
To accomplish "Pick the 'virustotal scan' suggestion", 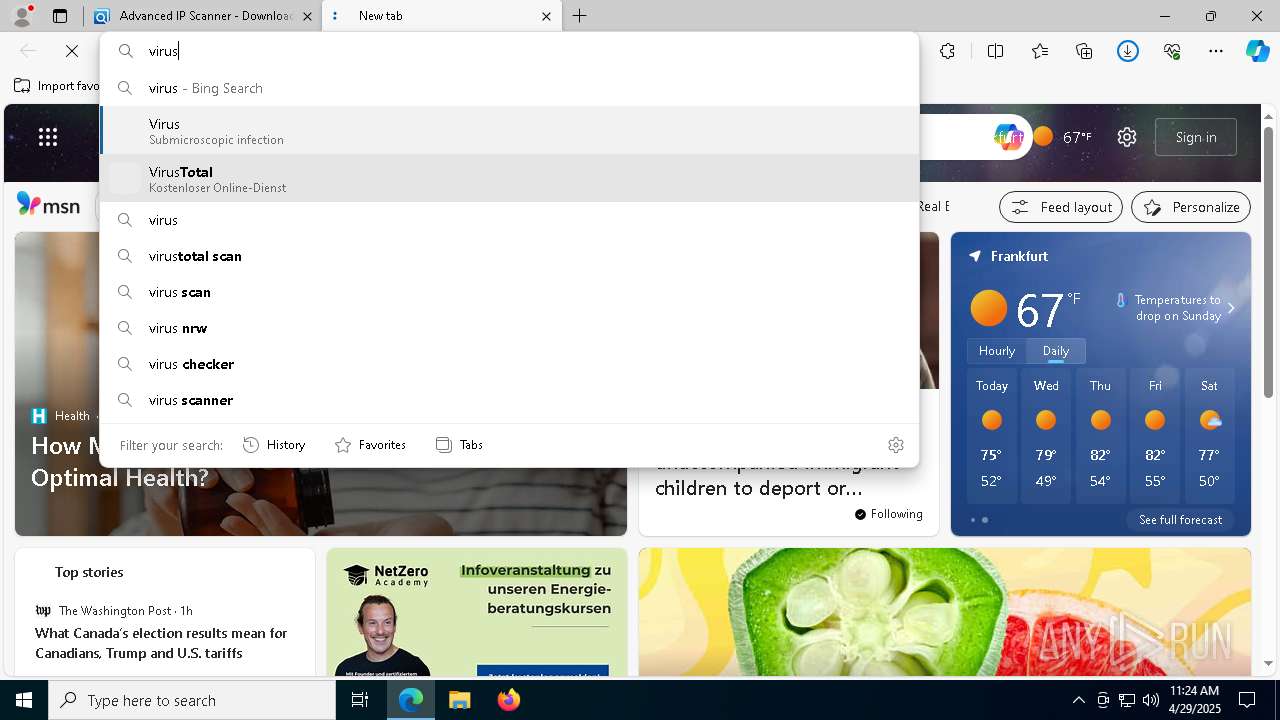I will pos(509,256).
